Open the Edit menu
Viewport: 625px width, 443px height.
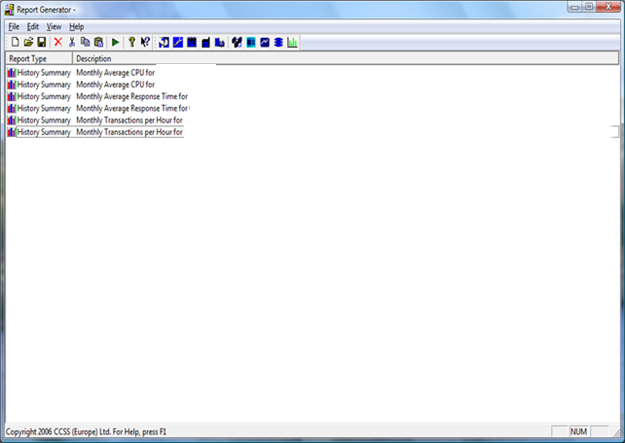tap(33, 26)
